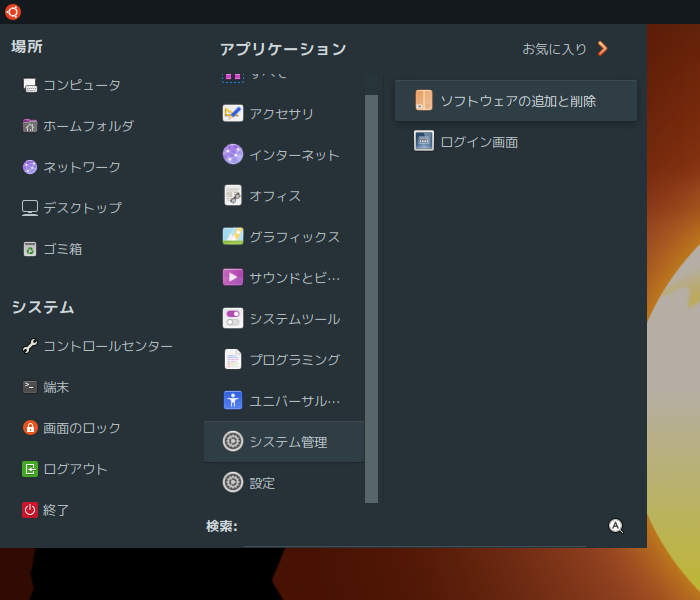Image resolution: width=700 pixels, height=600 pixels.
Task: Click コンピュータ text label
Action: pos(82,85)
